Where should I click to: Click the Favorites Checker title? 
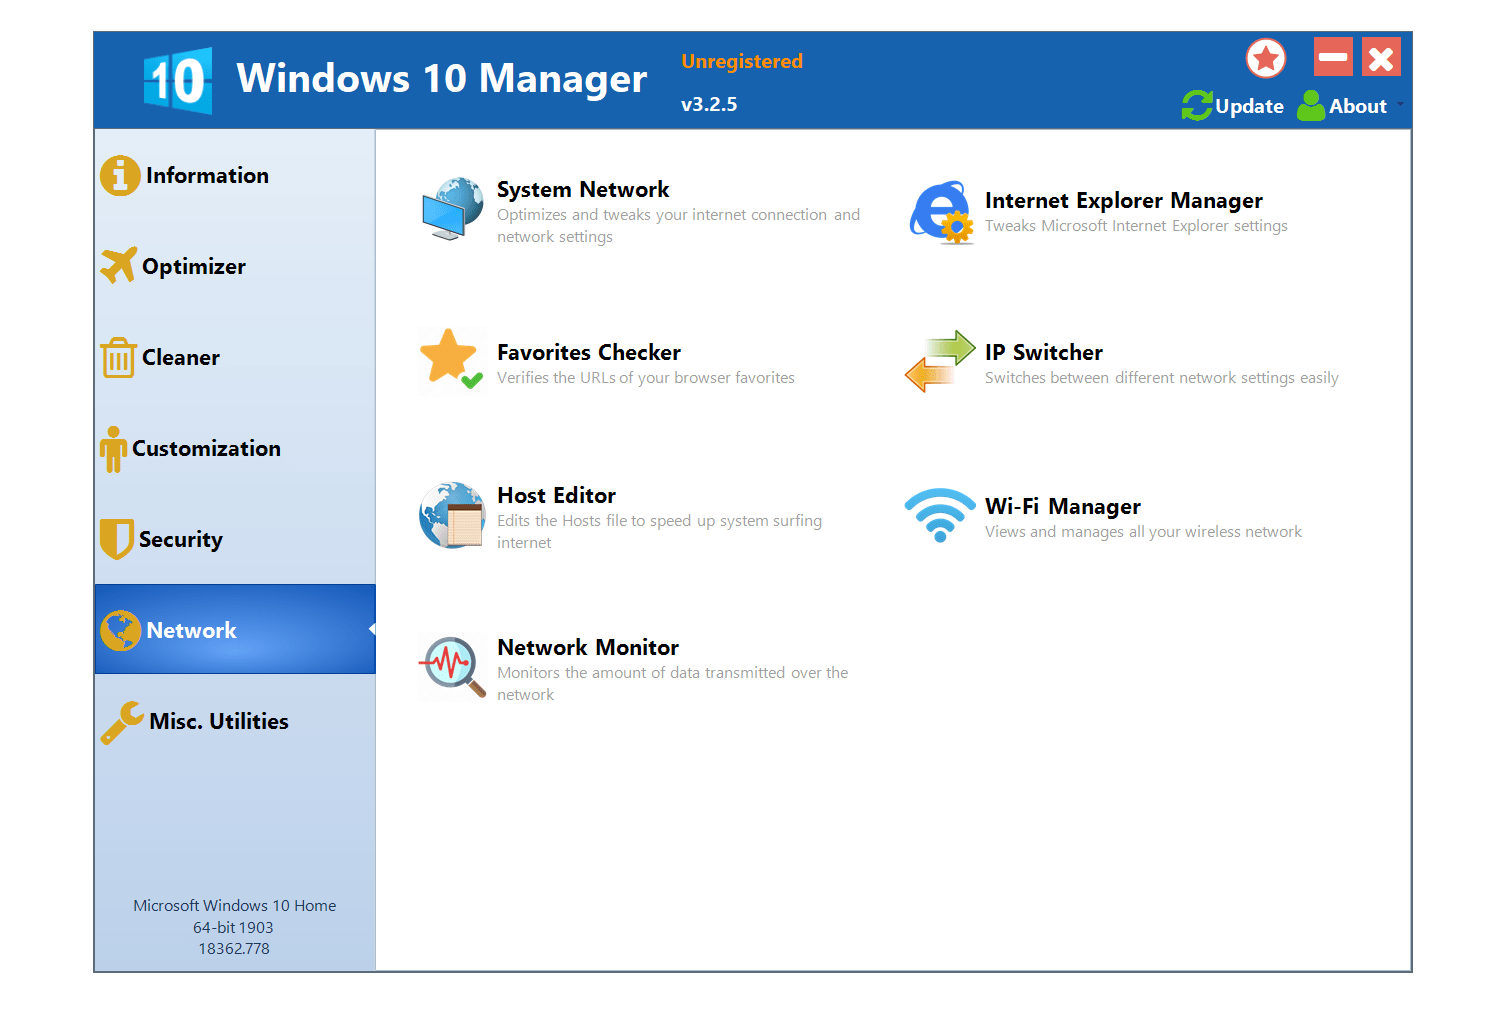click(589, 353)
